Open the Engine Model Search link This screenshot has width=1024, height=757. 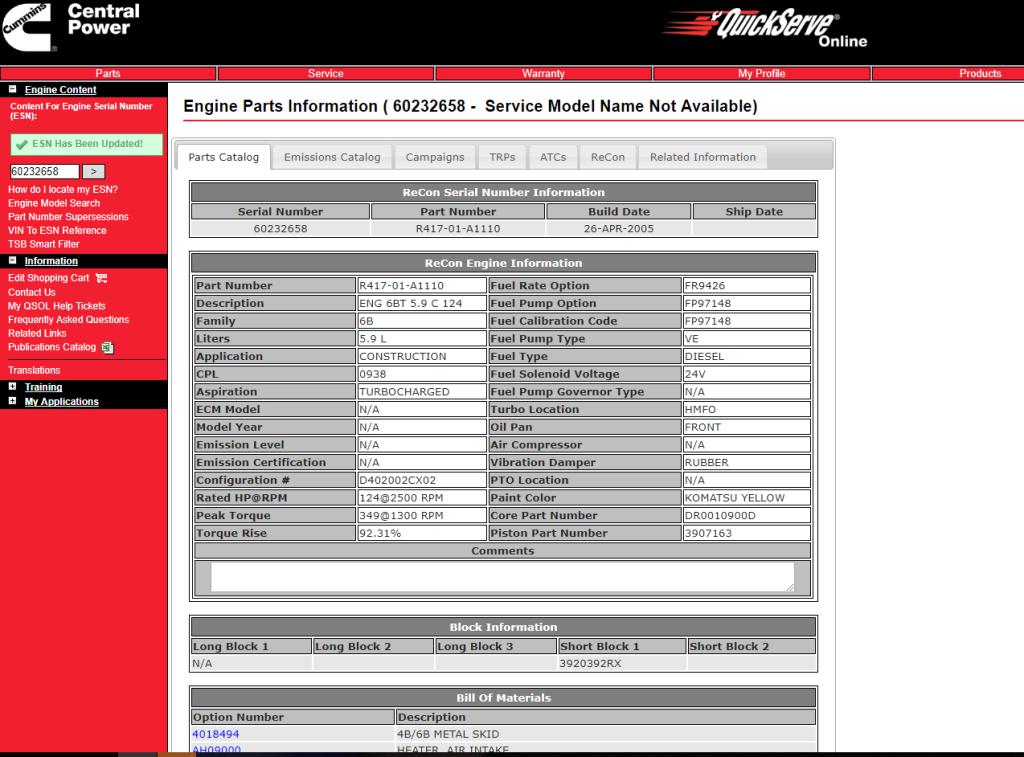pos(54,203)
